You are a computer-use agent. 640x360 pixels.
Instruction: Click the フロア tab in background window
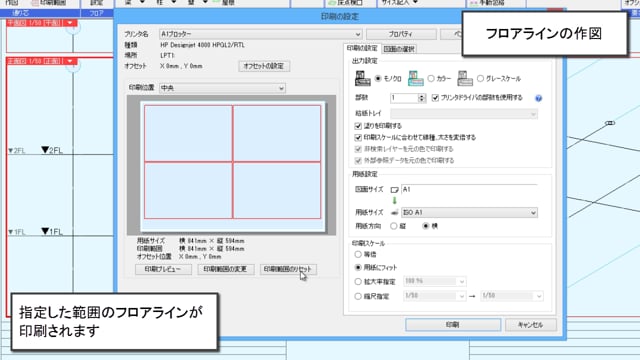coord(97,13)
